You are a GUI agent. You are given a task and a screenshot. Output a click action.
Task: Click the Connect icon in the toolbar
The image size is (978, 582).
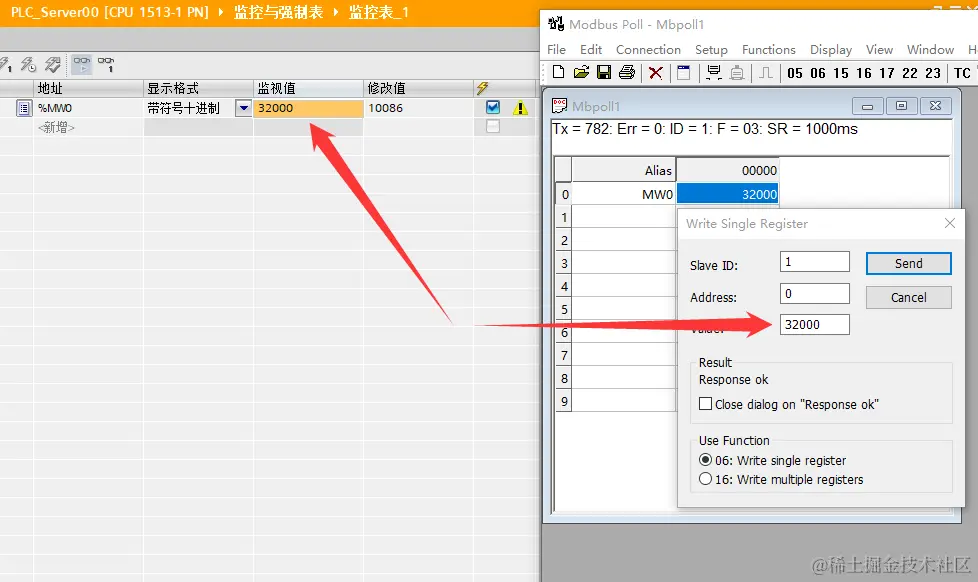click(714, 73)
